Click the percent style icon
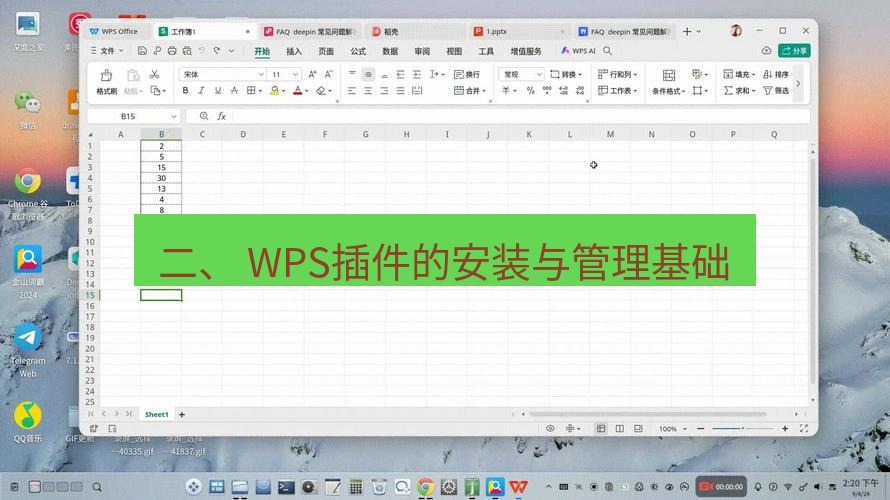This screenshot has width=890, height=500. point(530,91)
